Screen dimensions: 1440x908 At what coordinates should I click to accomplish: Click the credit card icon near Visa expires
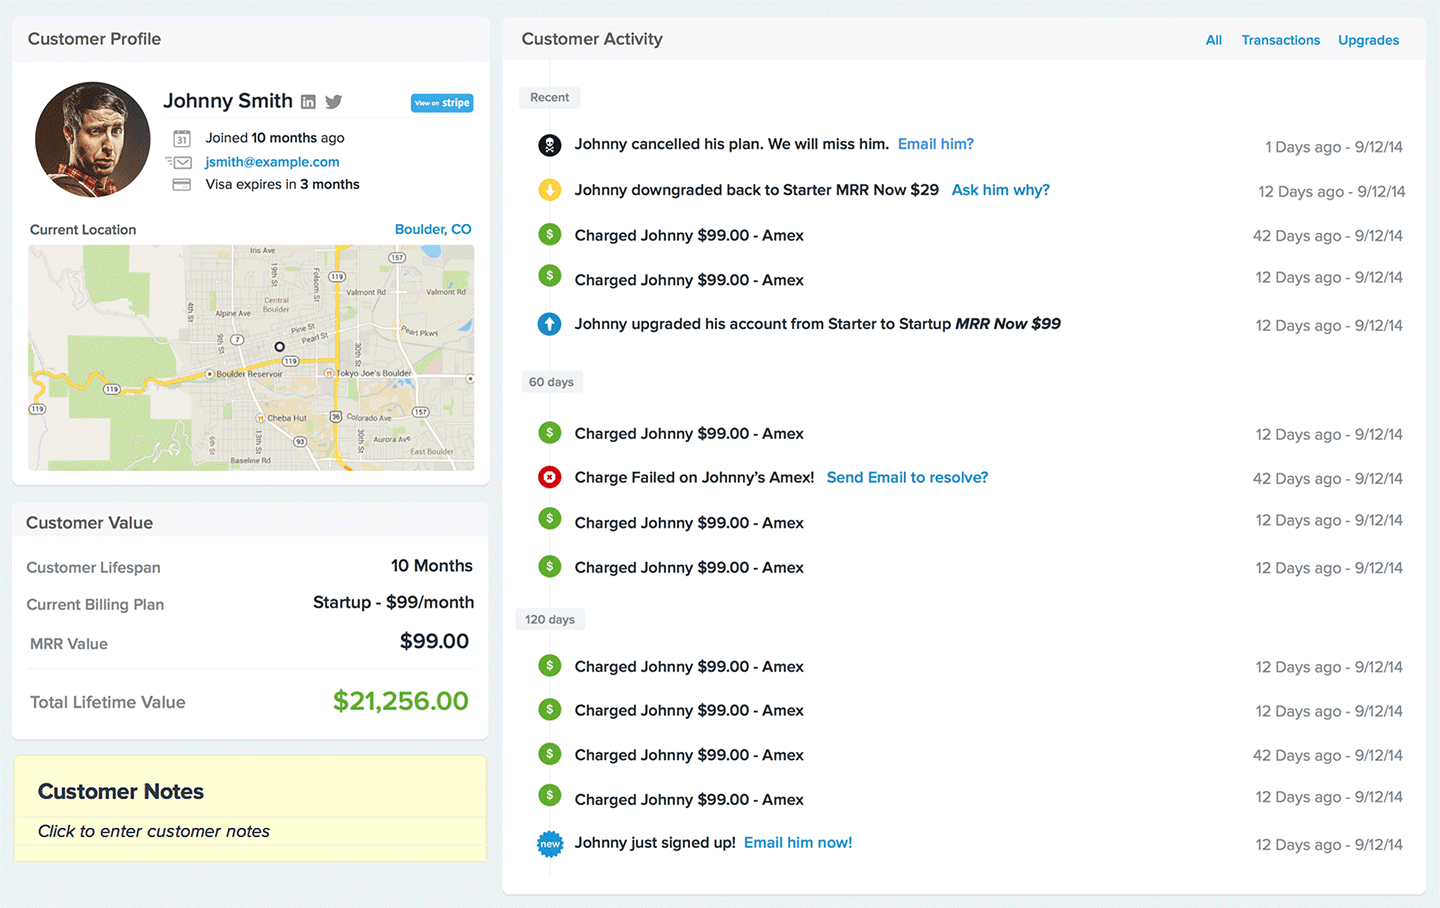click(182, 185)
